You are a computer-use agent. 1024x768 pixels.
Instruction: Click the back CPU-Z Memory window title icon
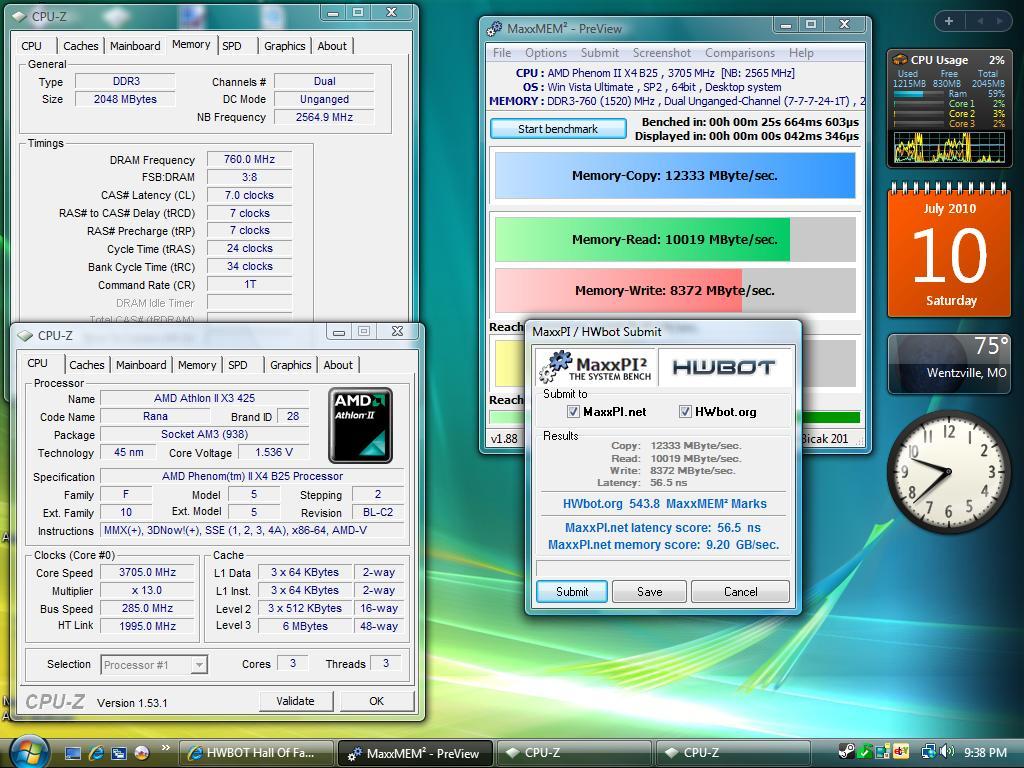click(20, 16)
